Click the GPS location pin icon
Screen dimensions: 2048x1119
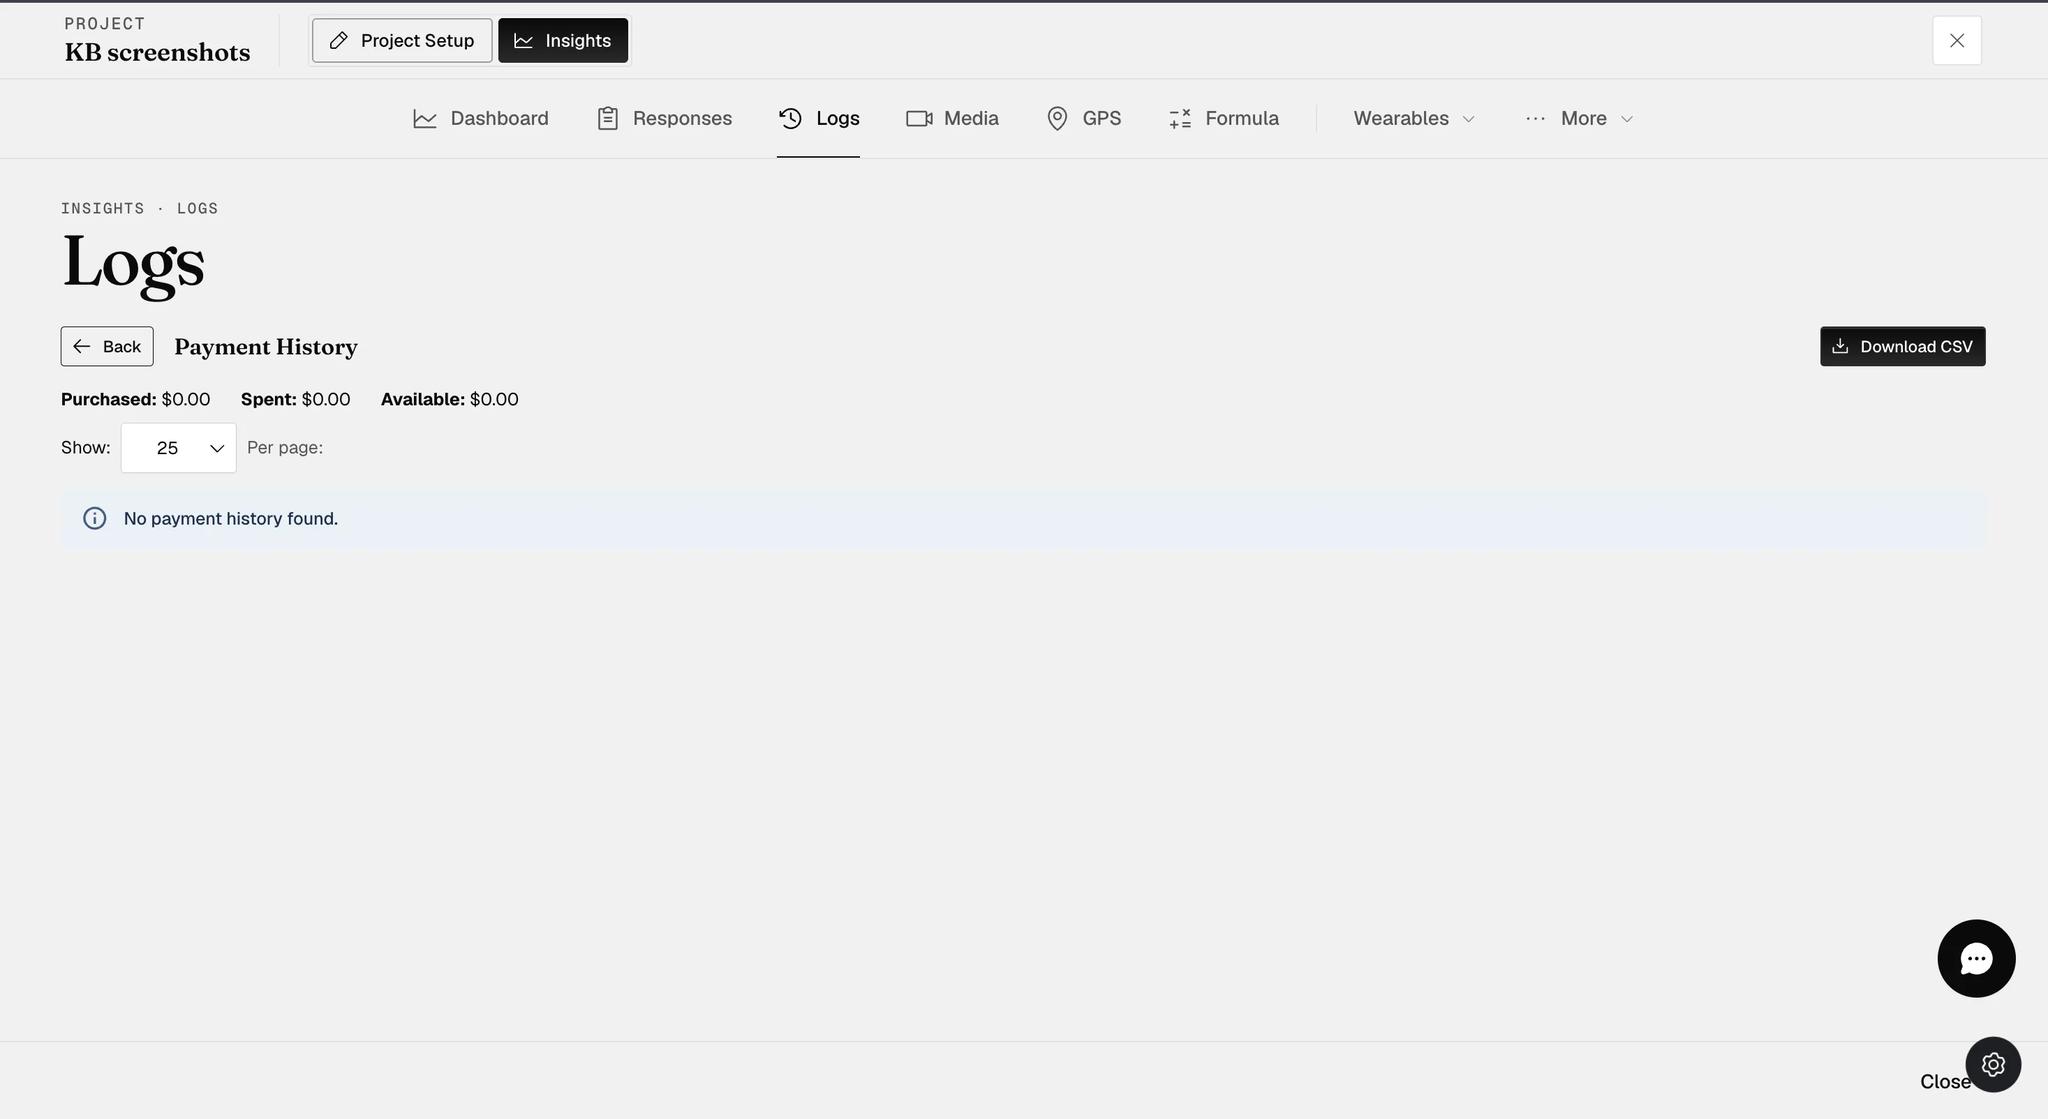pos(1057,118)
